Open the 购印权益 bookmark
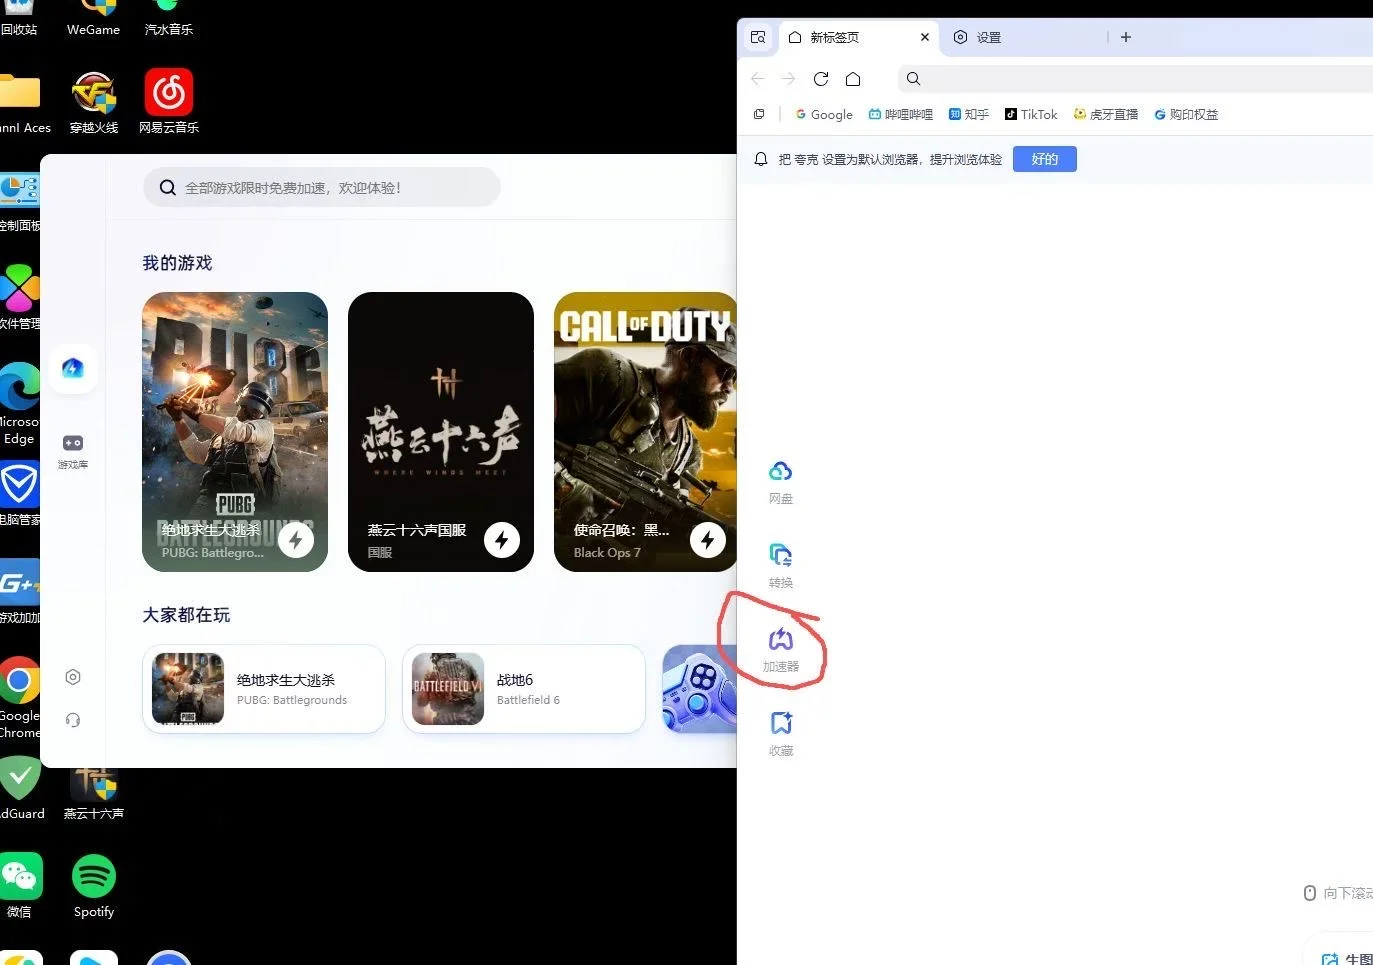 click(x=1186, y=114)
